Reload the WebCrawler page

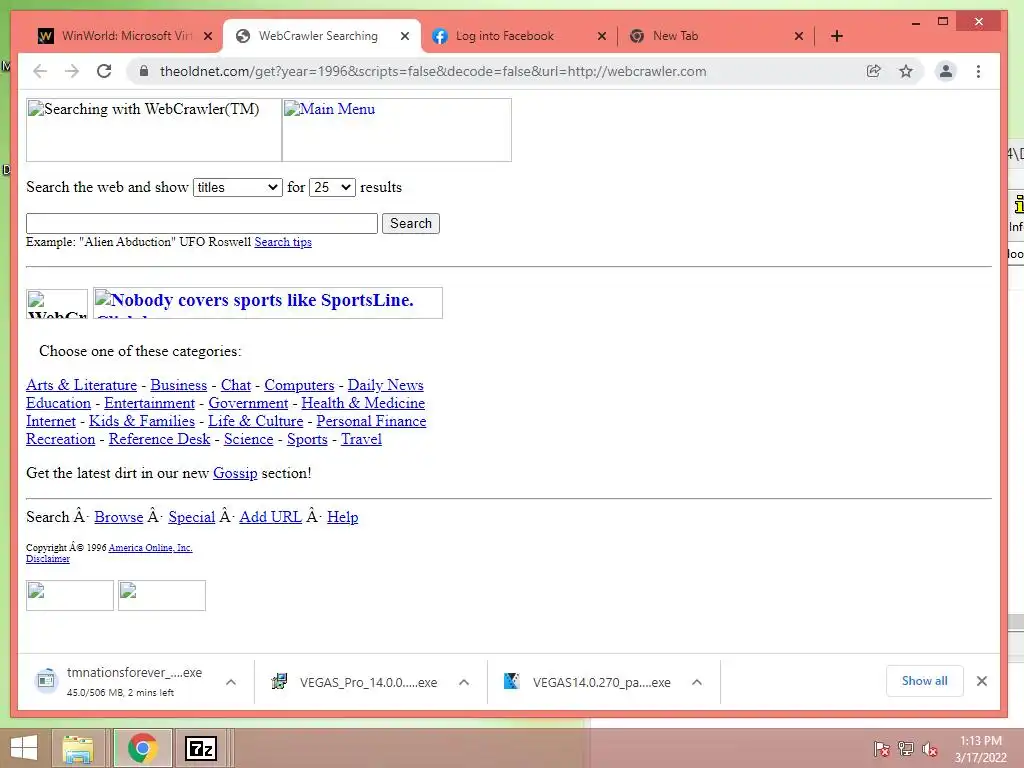(x=104, y=71)
